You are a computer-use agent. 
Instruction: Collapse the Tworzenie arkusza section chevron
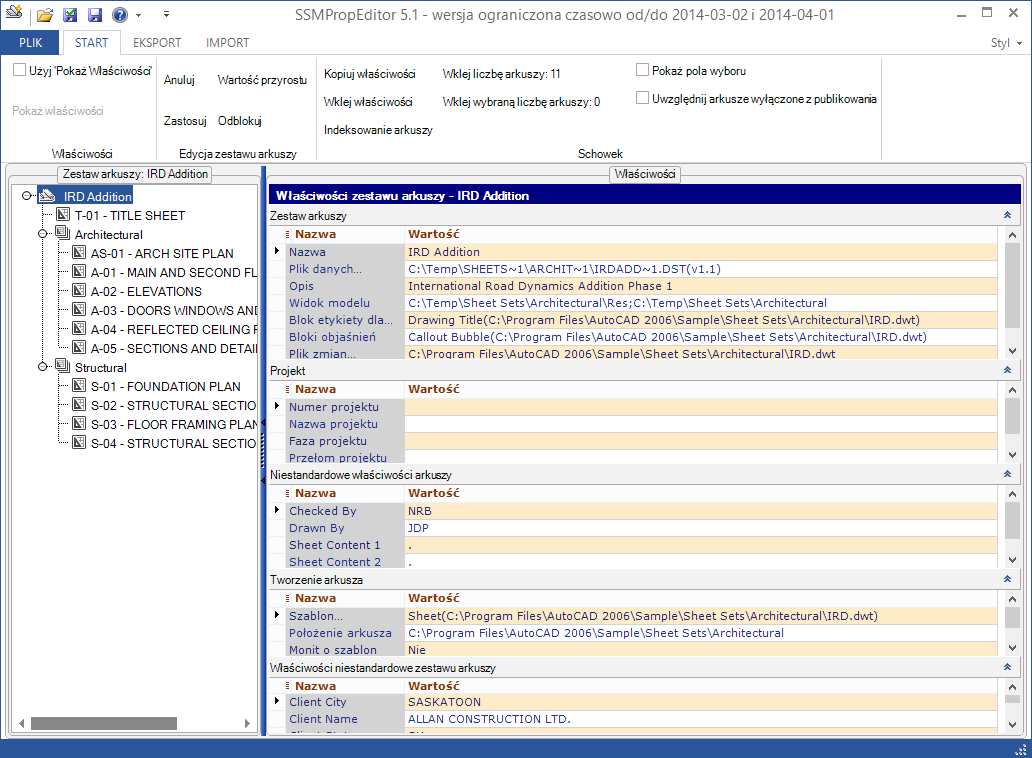pos(1007,580)
